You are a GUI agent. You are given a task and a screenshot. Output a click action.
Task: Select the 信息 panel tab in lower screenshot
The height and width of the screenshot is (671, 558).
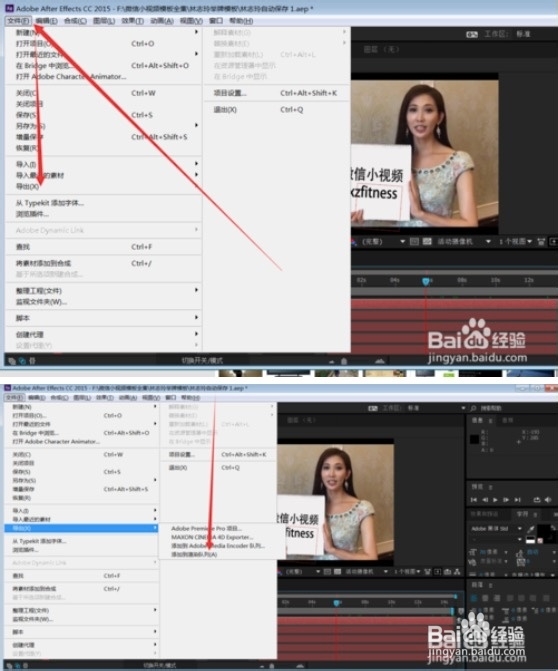click(x=478, y=420)
